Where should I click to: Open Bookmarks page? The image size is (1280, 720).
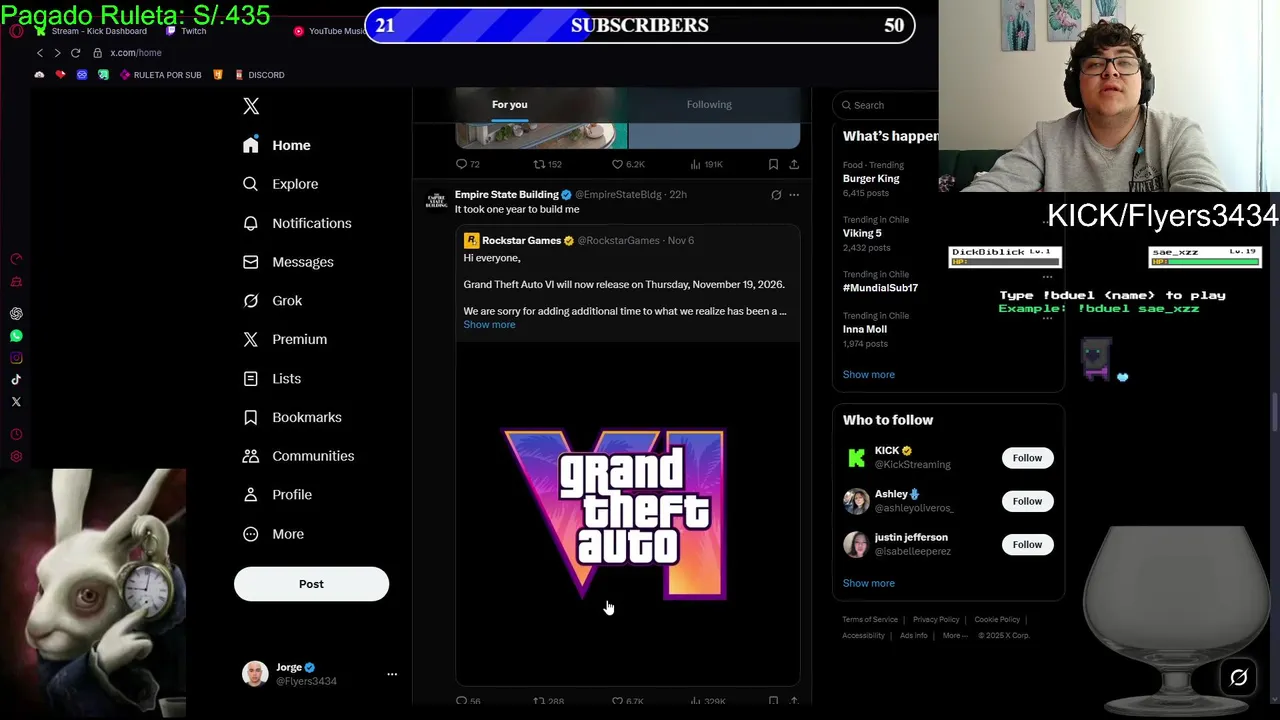click(x=292, y=417)
